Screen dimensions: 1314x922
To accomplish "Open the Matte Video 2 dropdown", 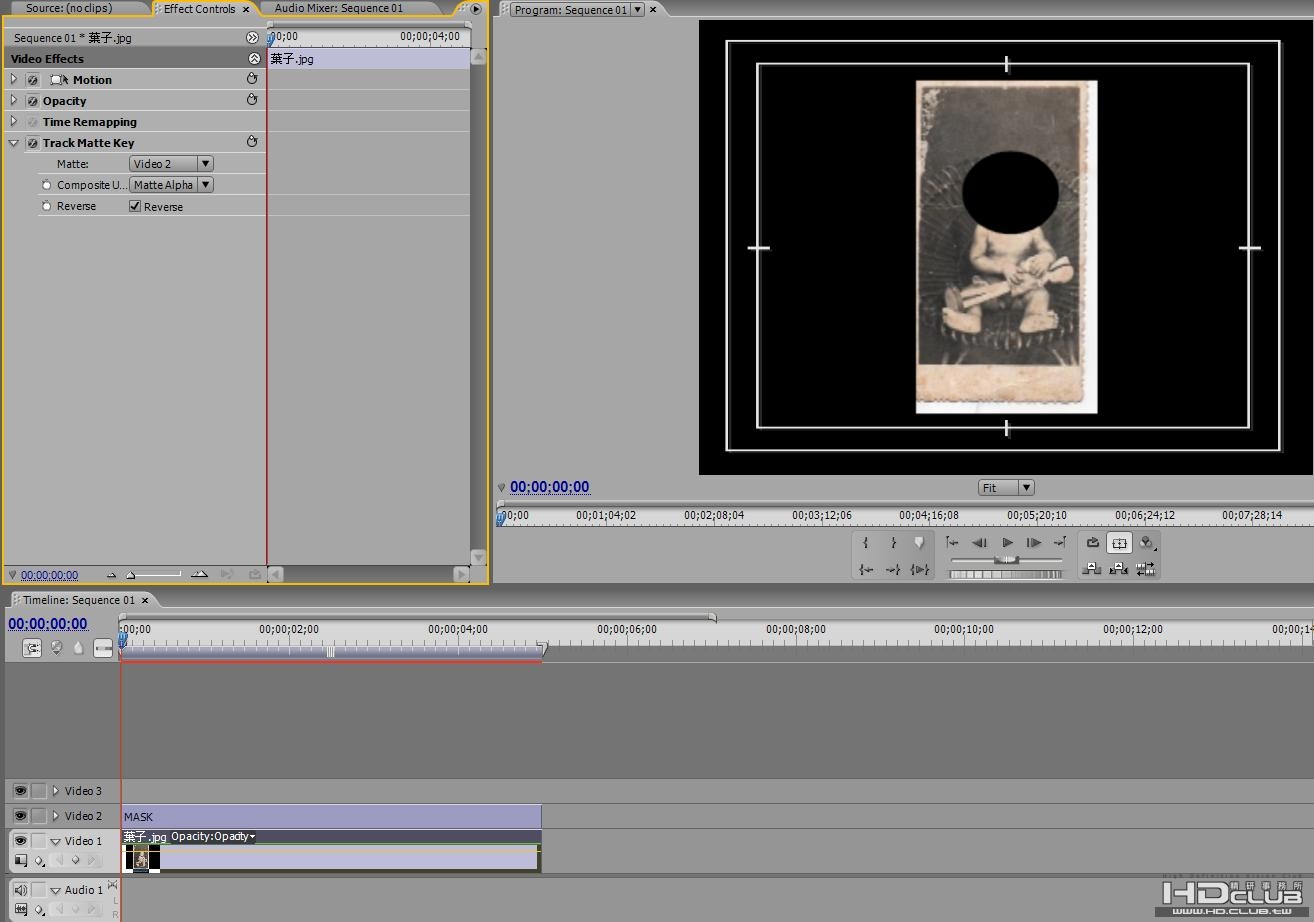I will (x=171, y=164).
